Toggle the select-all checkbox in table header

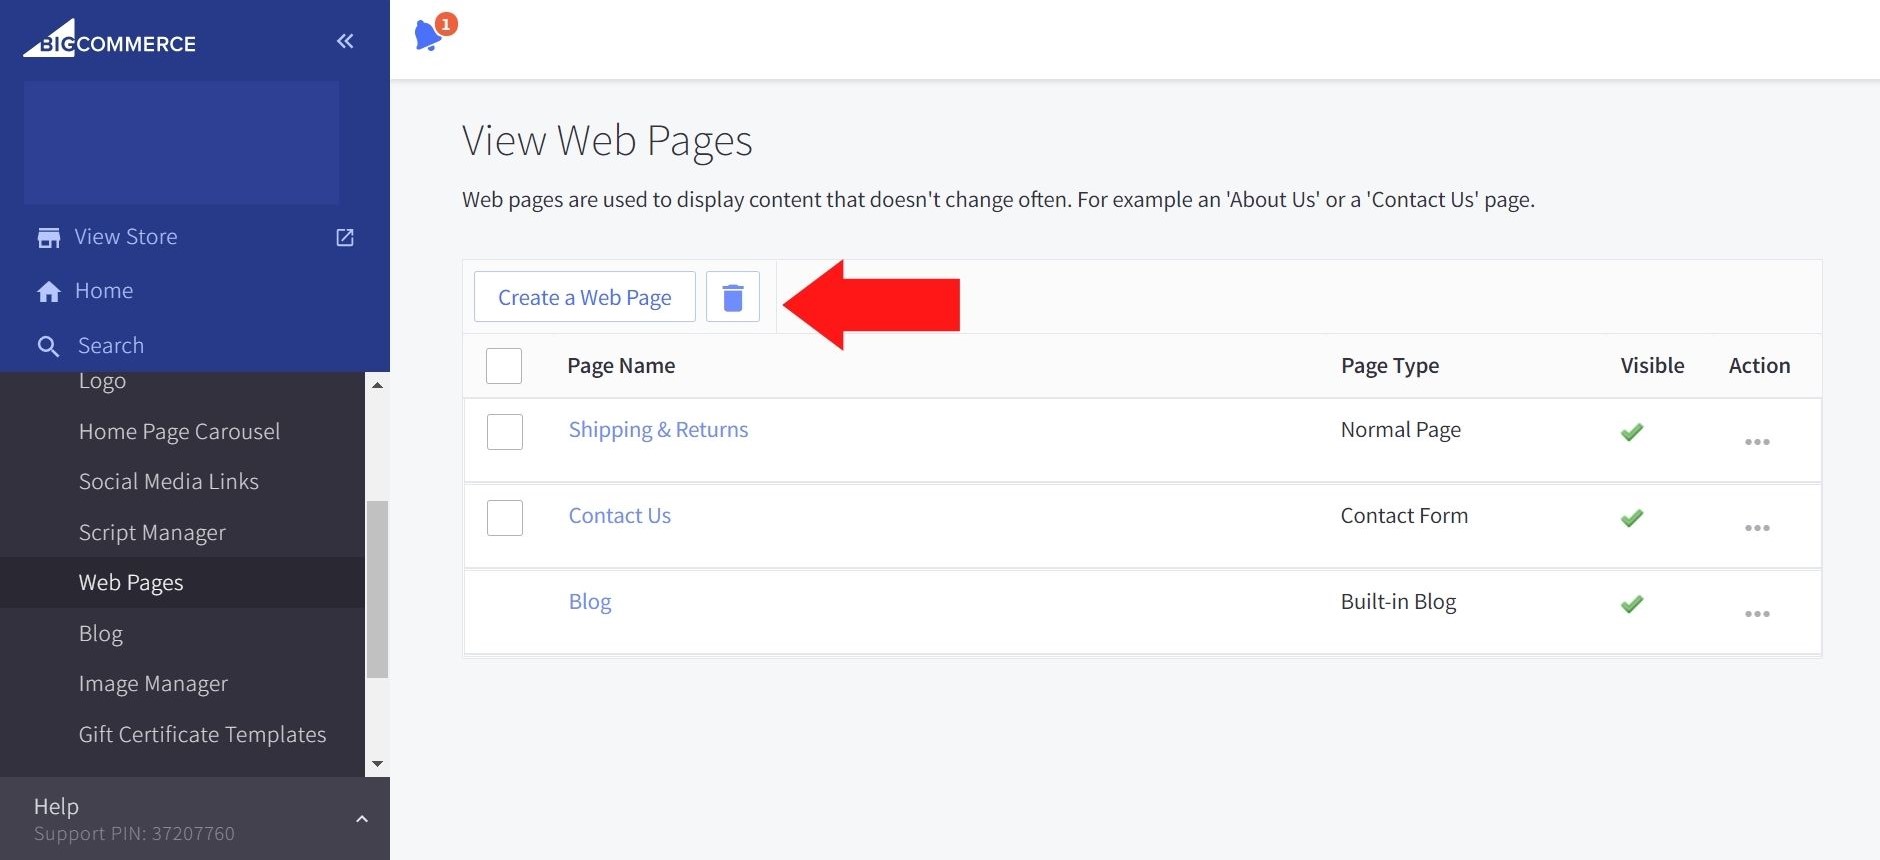pyautogui.click(x=504, y=366)
